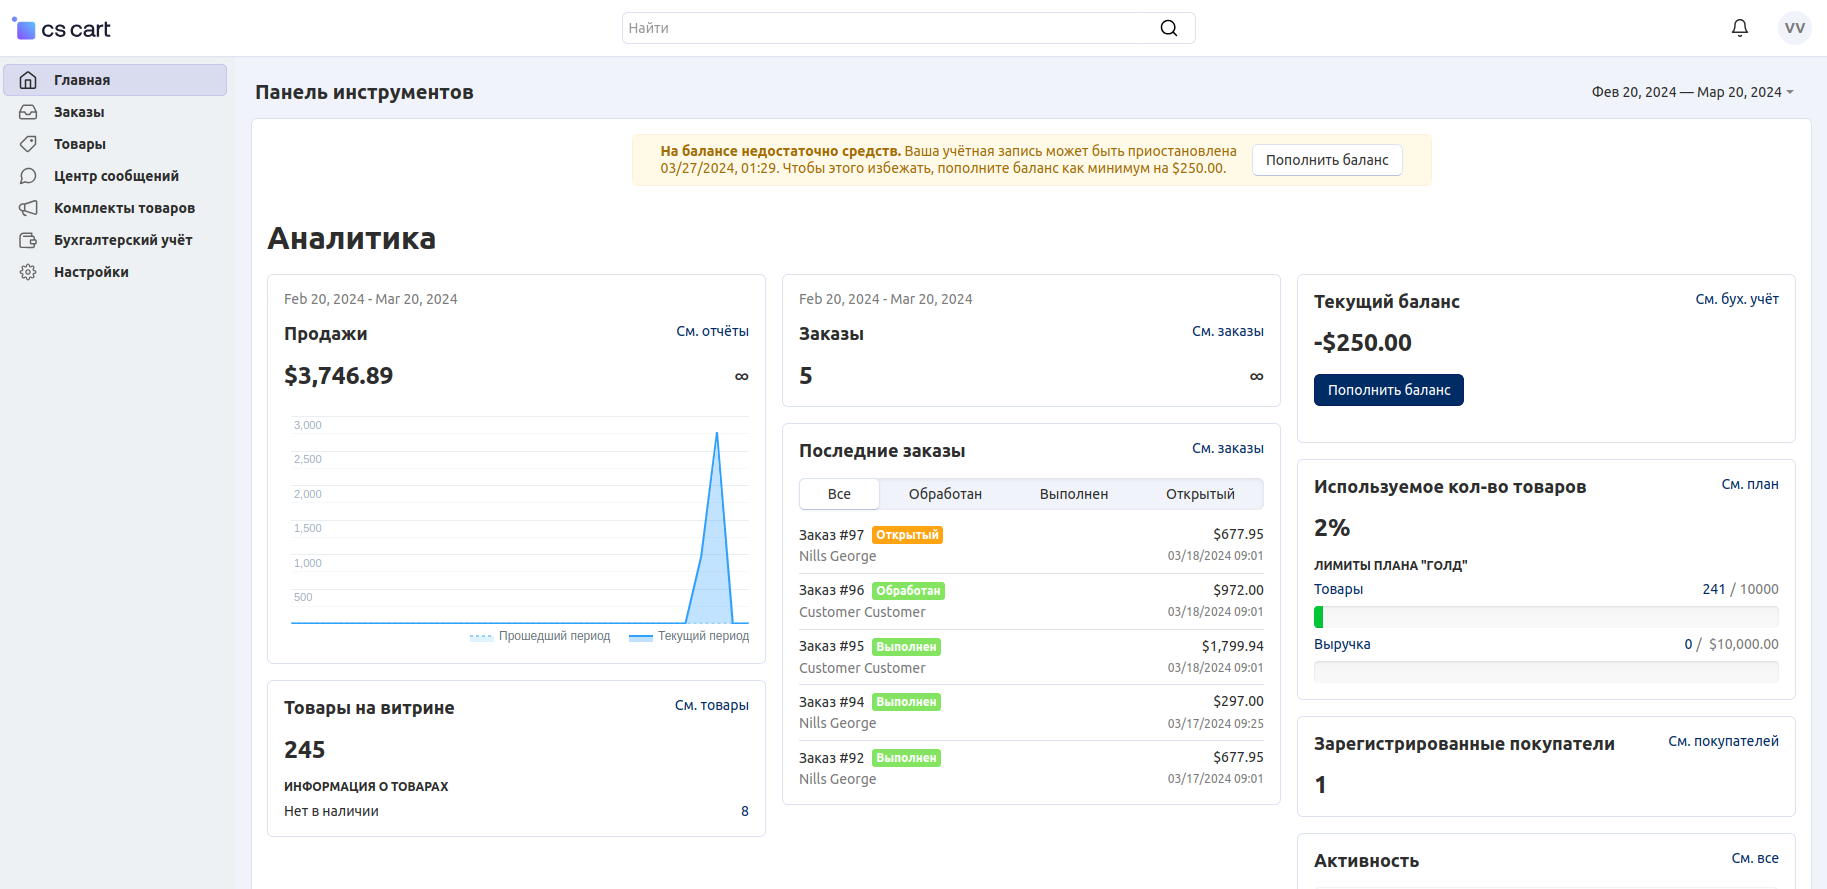Show the Открытый orders tab

[x=1199, y=494]
